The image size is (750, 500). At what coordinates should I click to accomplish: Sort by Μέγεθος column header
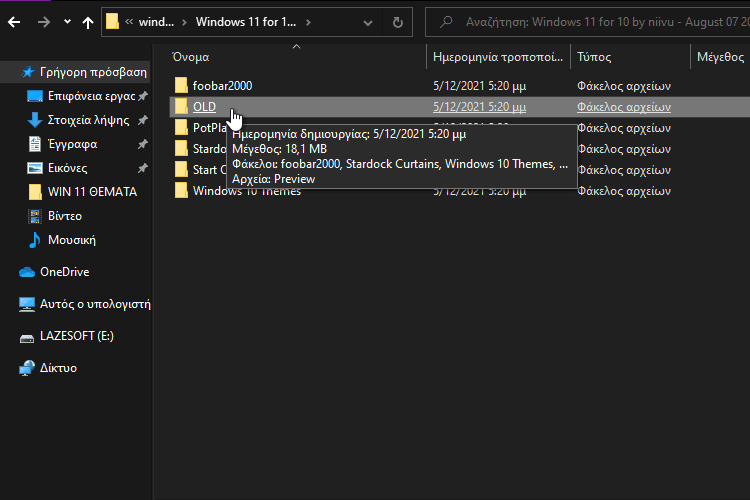tap(720, 57)
